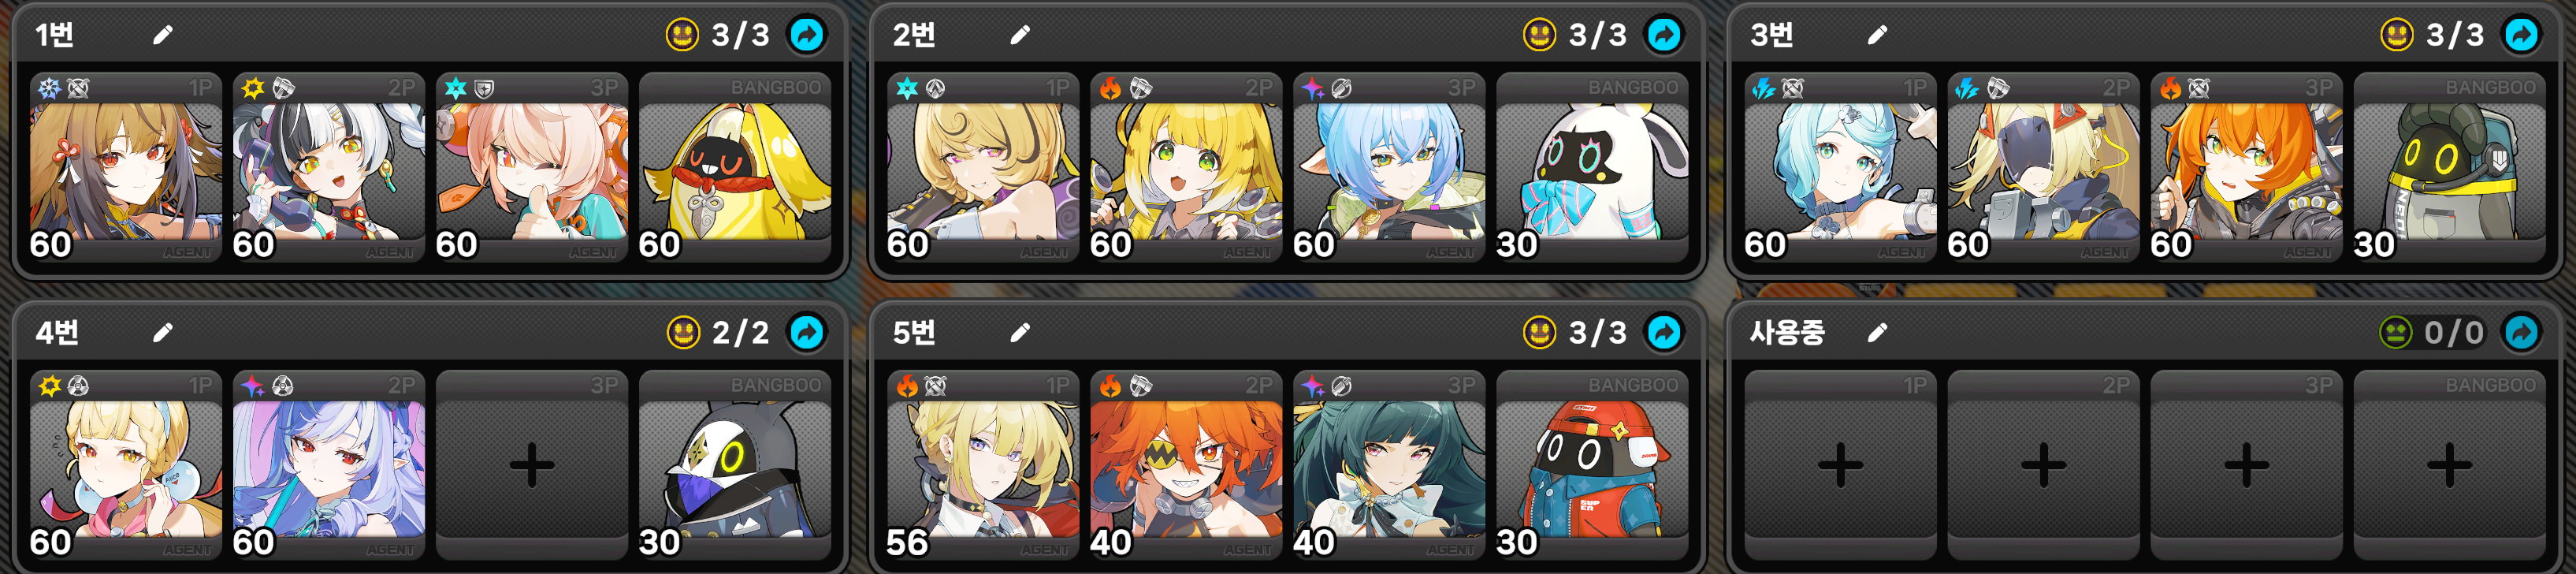Click the pencil edit icon next to 사용중

point(1877,333)
